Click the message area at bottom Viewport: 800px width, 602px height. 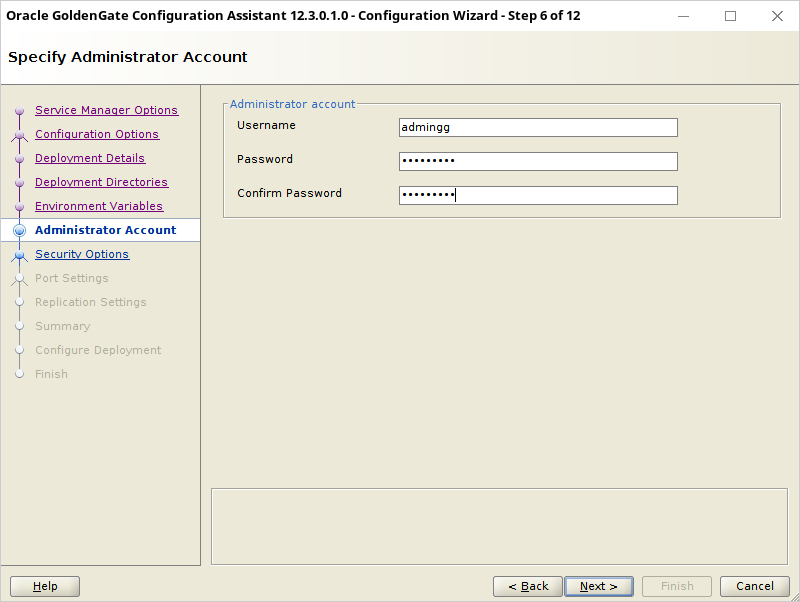tap(499, 526)
